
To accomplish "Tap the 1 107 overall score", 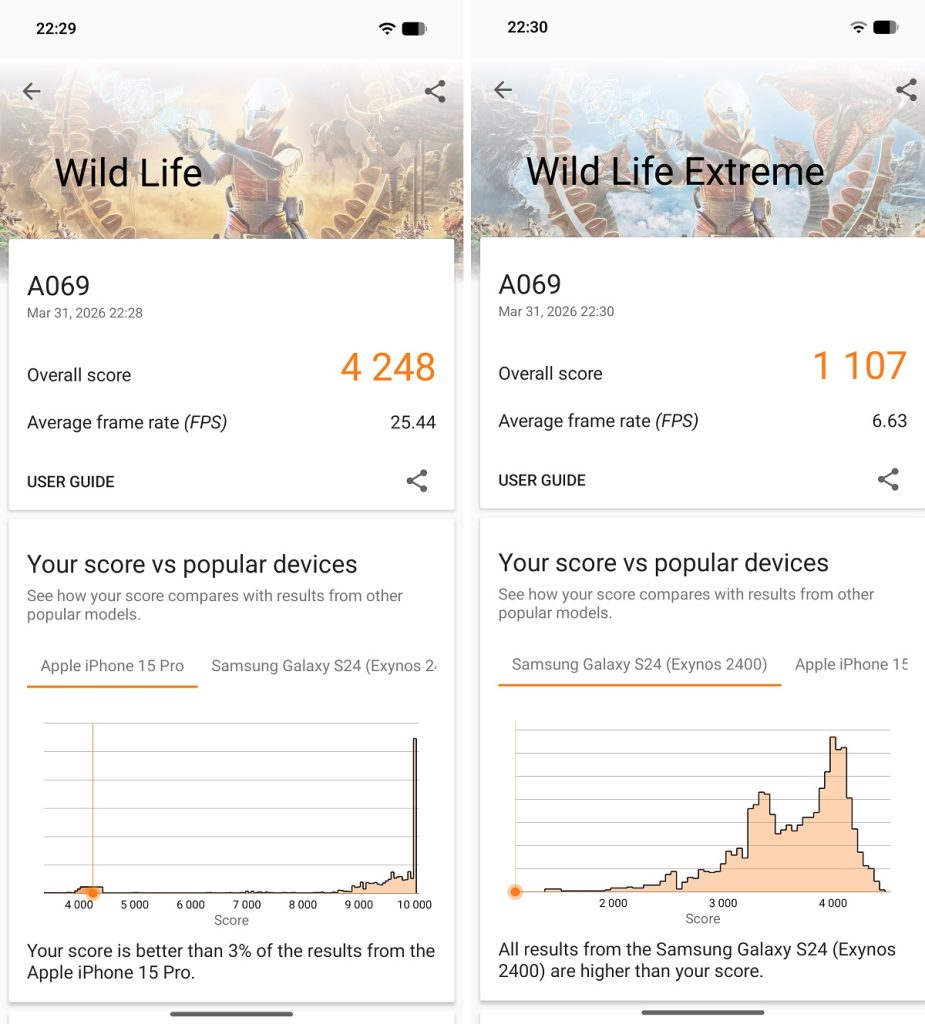I will click(859, 366).
